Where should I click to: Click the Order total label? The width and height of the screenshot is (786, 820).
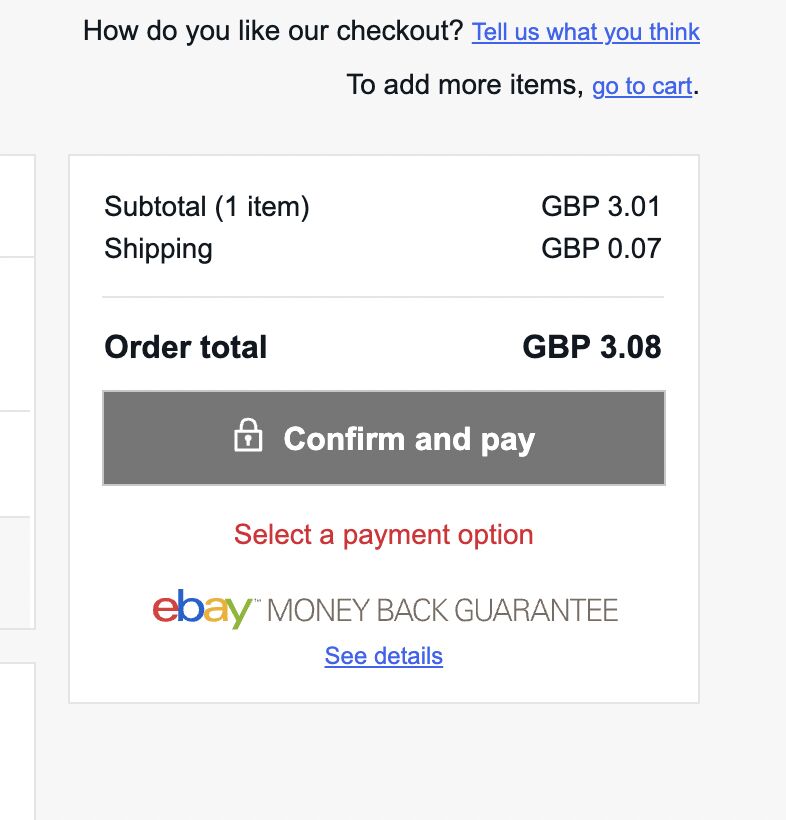pos(185,348)
